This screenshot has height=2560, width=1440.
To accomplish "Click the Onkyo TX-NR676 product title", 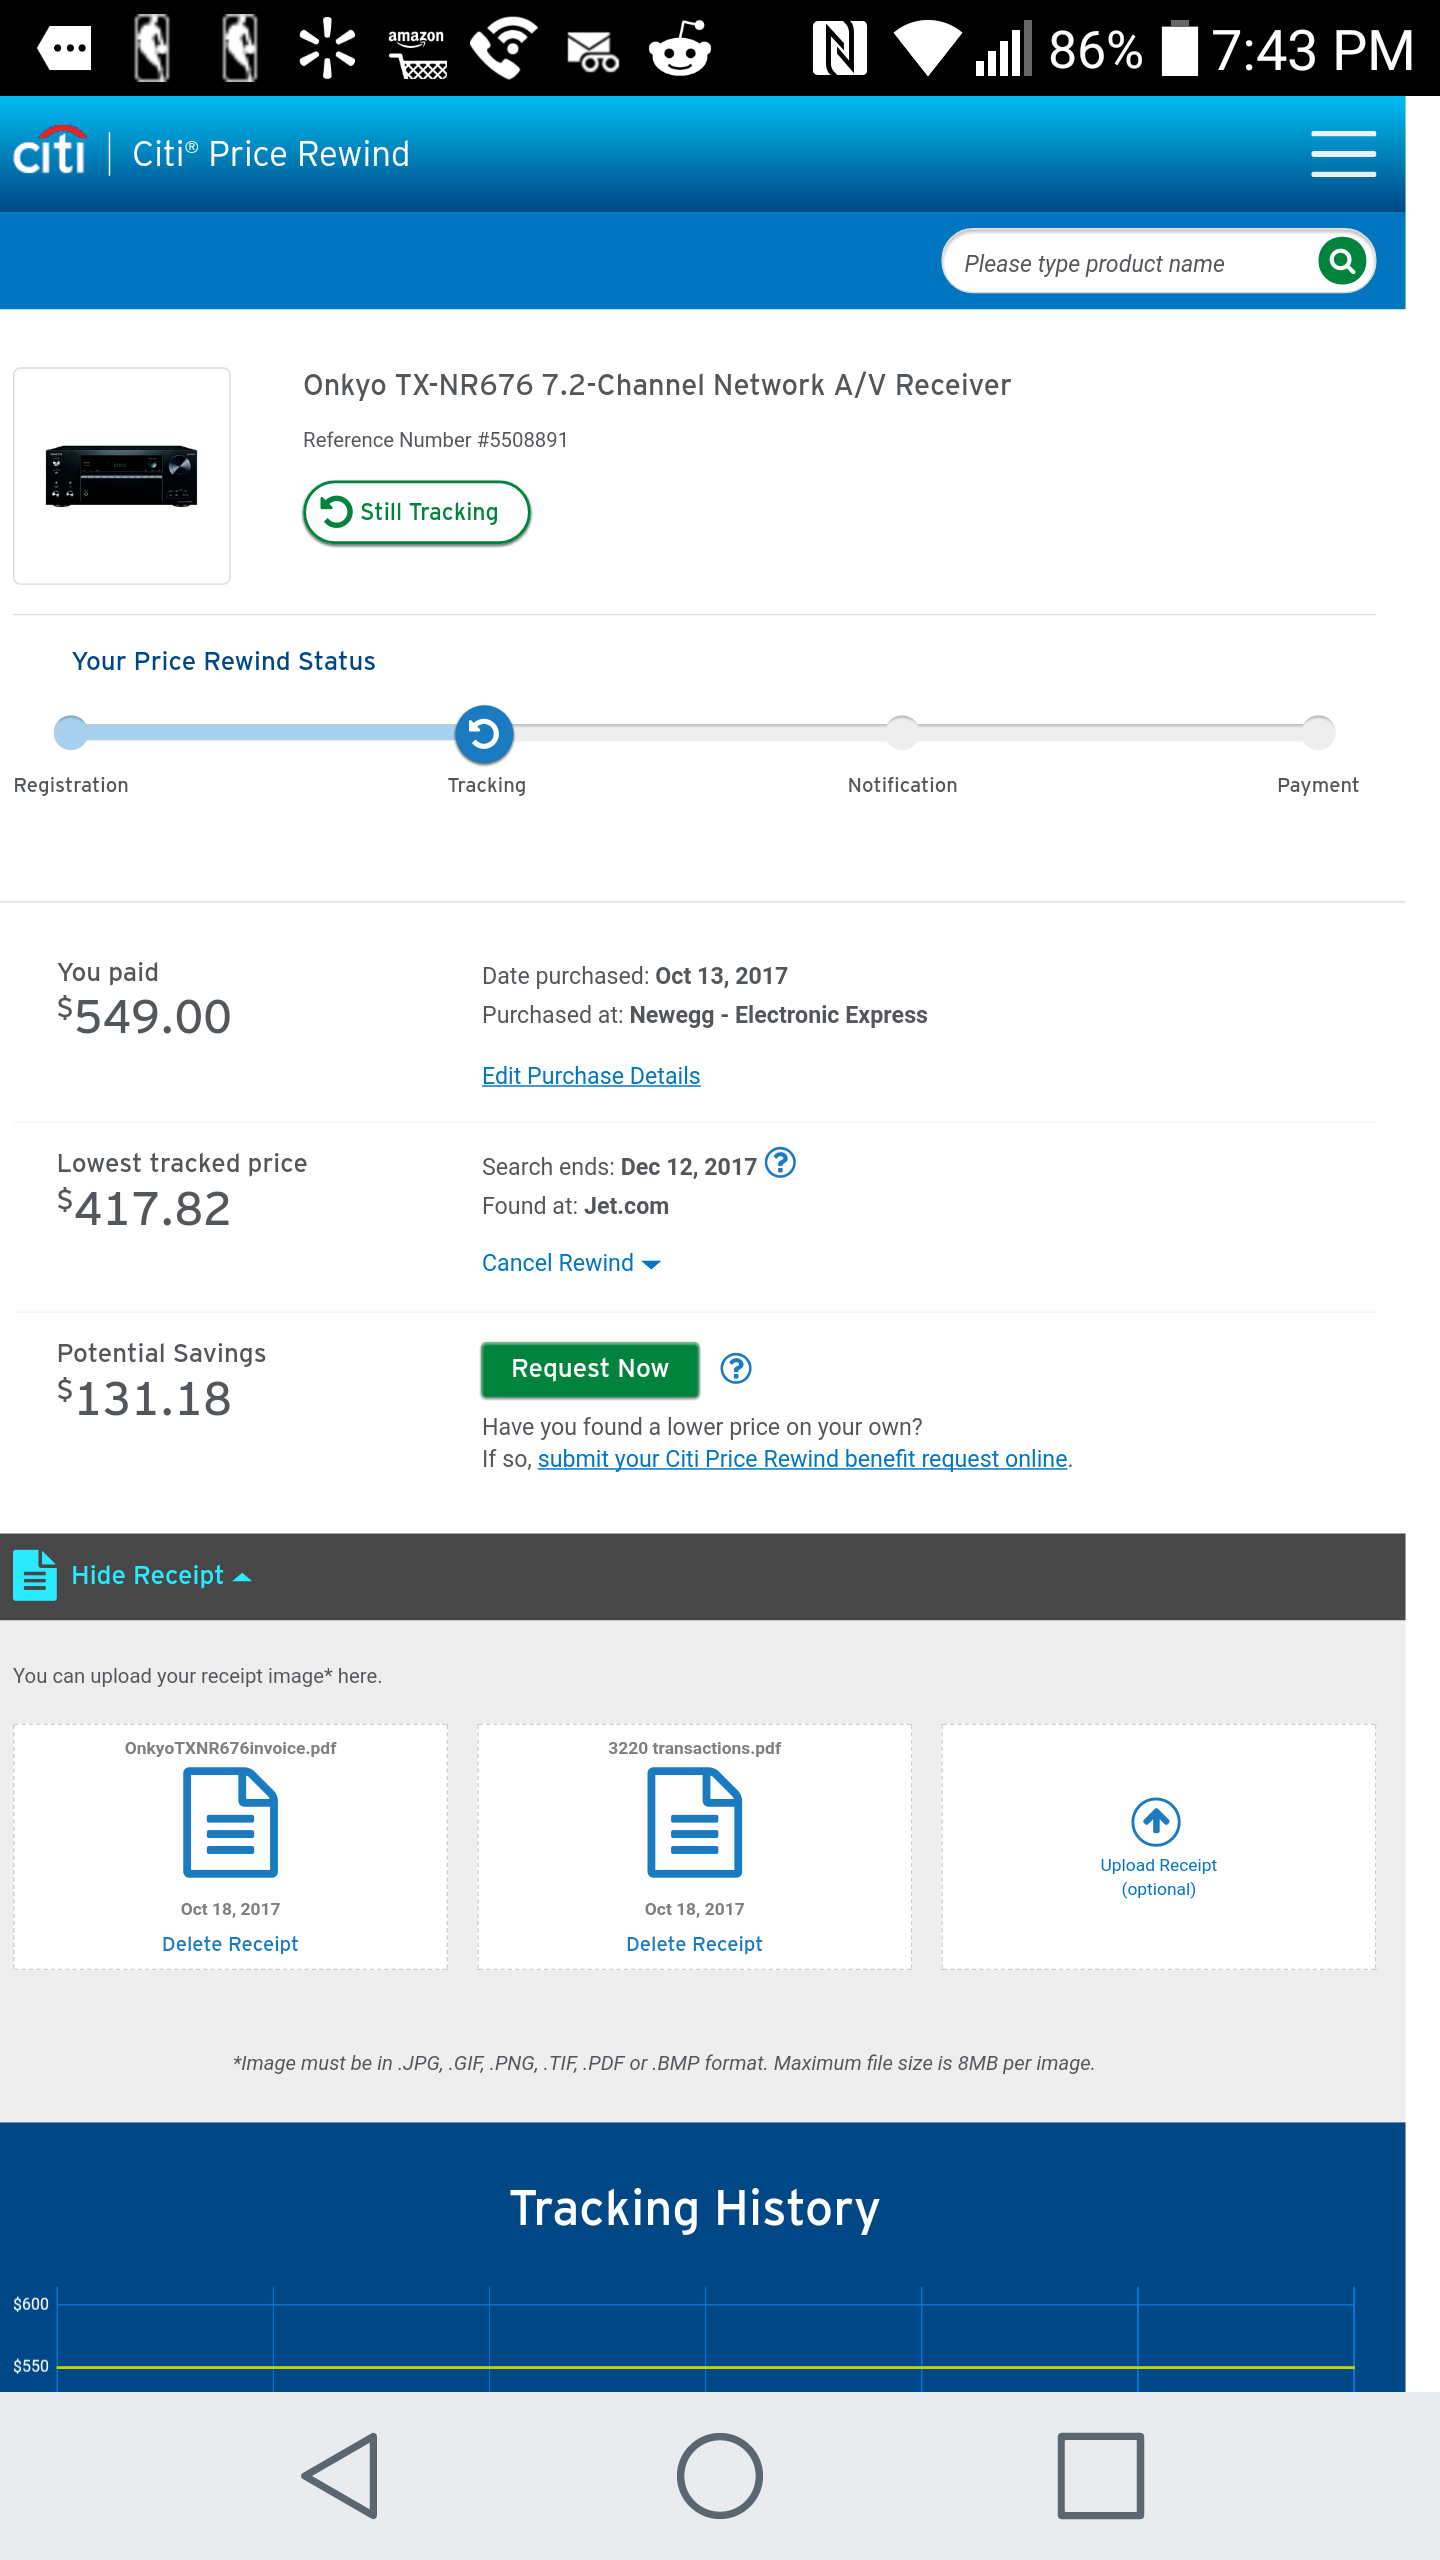I will click(x=657, y=385).
